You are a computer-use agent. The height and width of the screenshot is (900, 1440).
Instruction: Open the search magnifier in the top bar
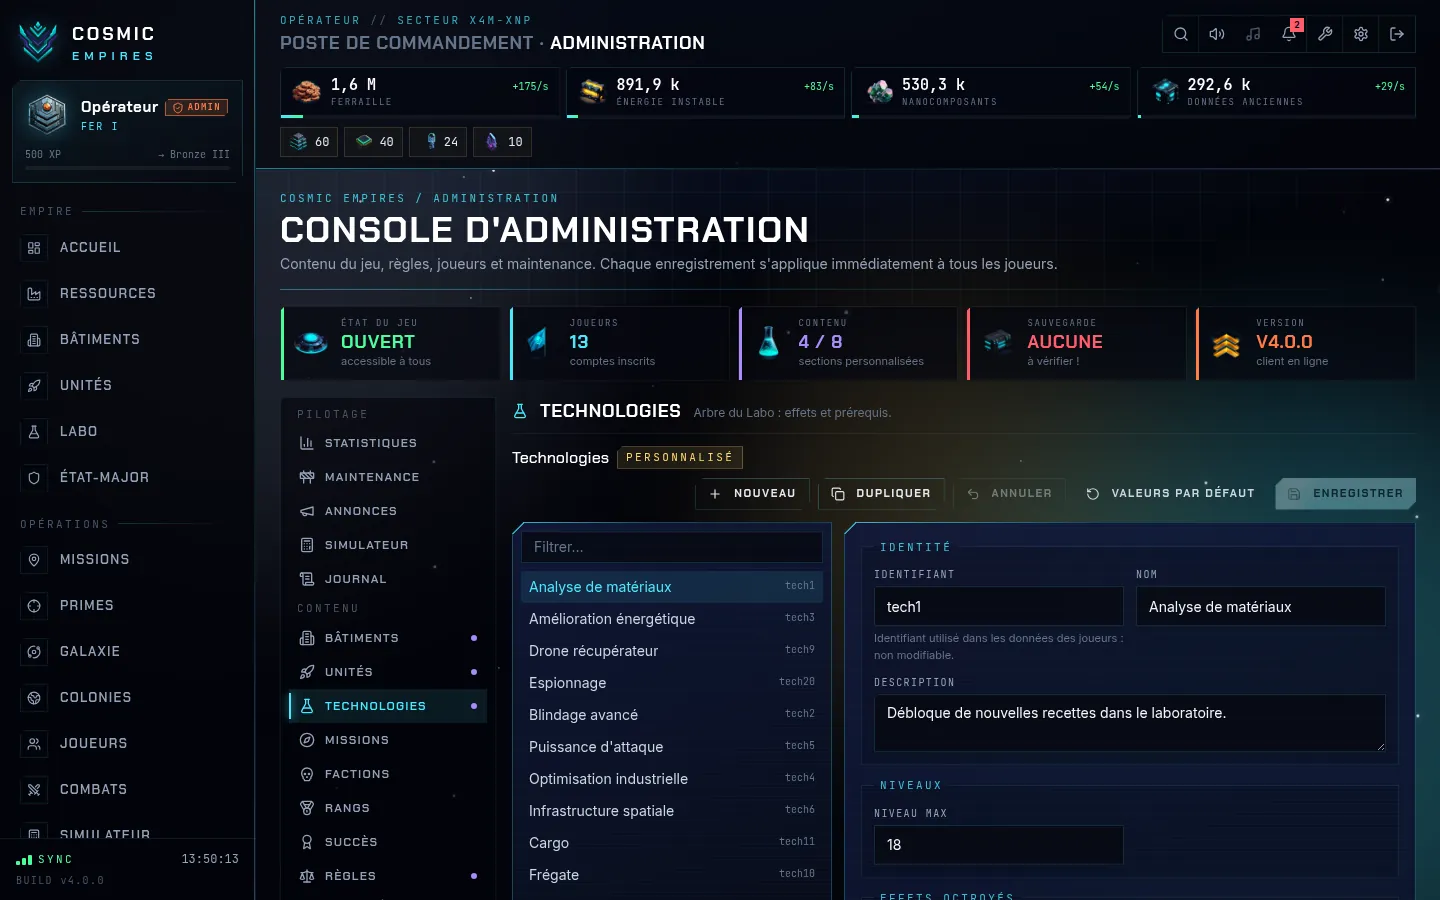coord(1181,34)
